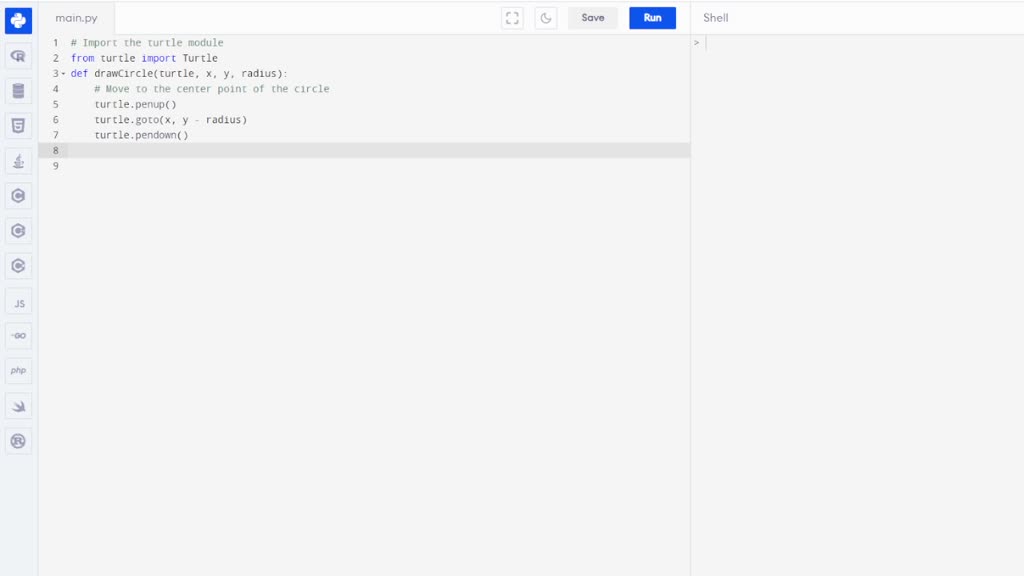Switch to the C# editor
The image size is (1024, 576).
coord(18,266)
